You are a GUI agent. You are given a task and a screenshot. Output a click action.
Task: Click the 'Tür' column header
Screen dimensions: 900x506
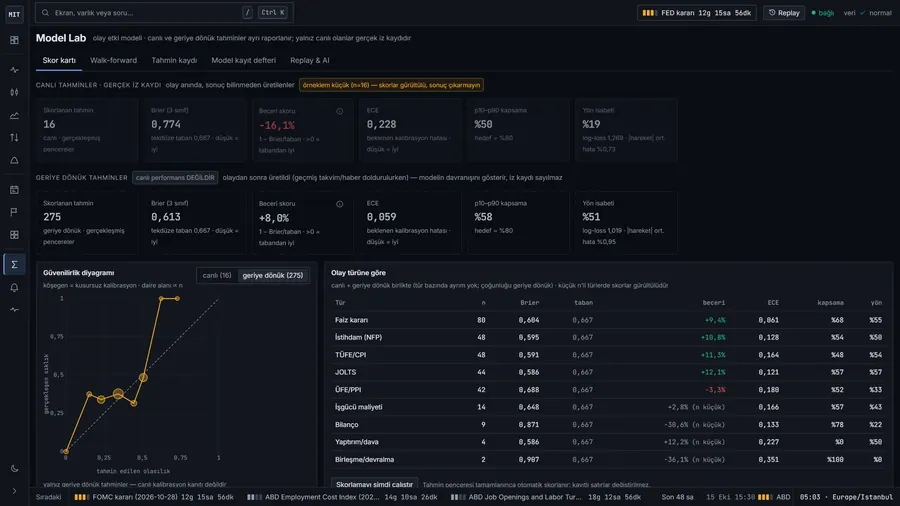(340, 302)
